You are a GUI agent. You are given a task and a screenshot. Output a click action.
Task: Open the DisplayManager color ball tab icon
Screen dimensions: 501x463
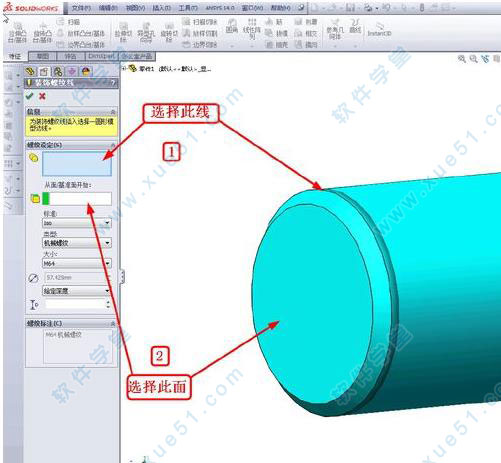pyautogui.click(x=86, y=71)
